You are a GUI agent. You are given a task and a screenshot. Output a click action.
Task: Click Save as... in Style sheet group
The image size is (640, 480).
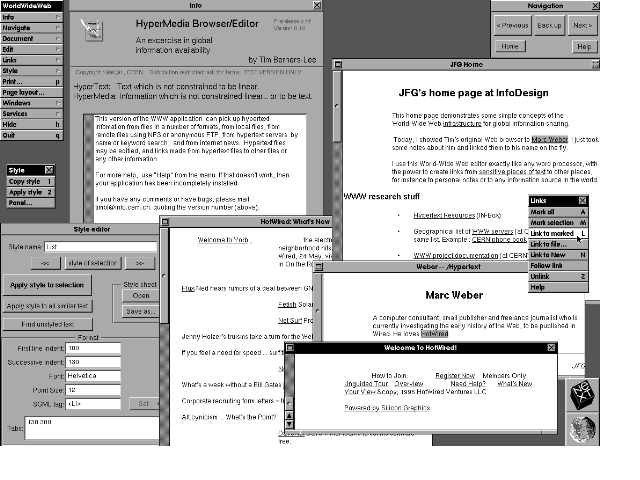click(x=141, y=311)
